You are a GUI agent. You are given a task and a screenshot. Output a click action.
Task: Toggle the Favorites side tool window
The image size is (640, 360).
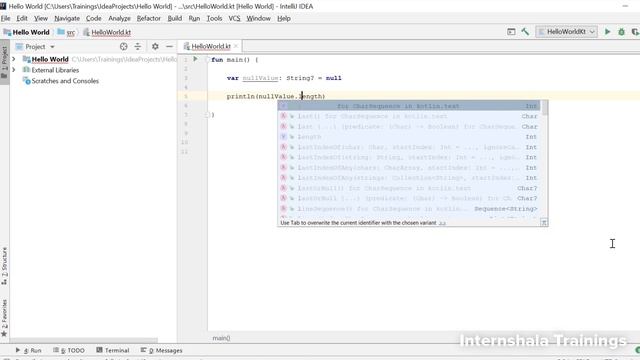coord(4,318)
